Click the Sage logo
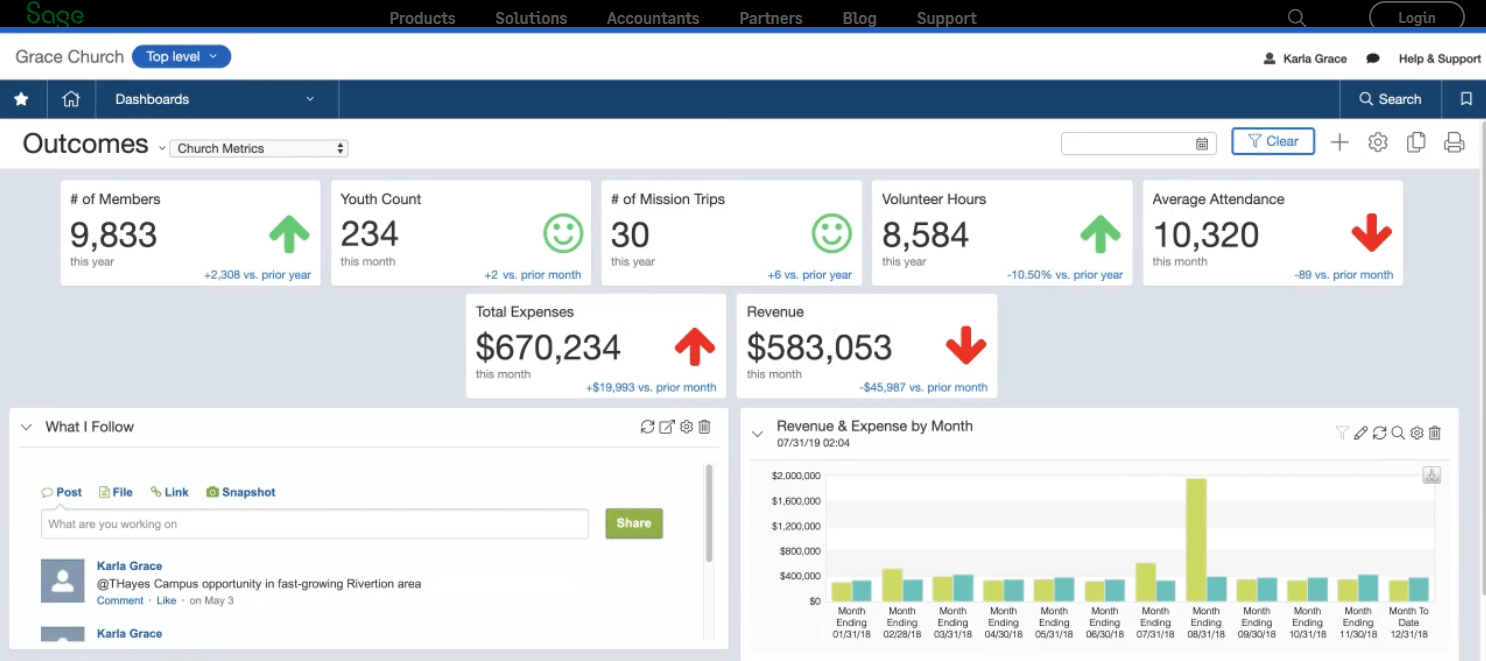 [x=55, y=14]
